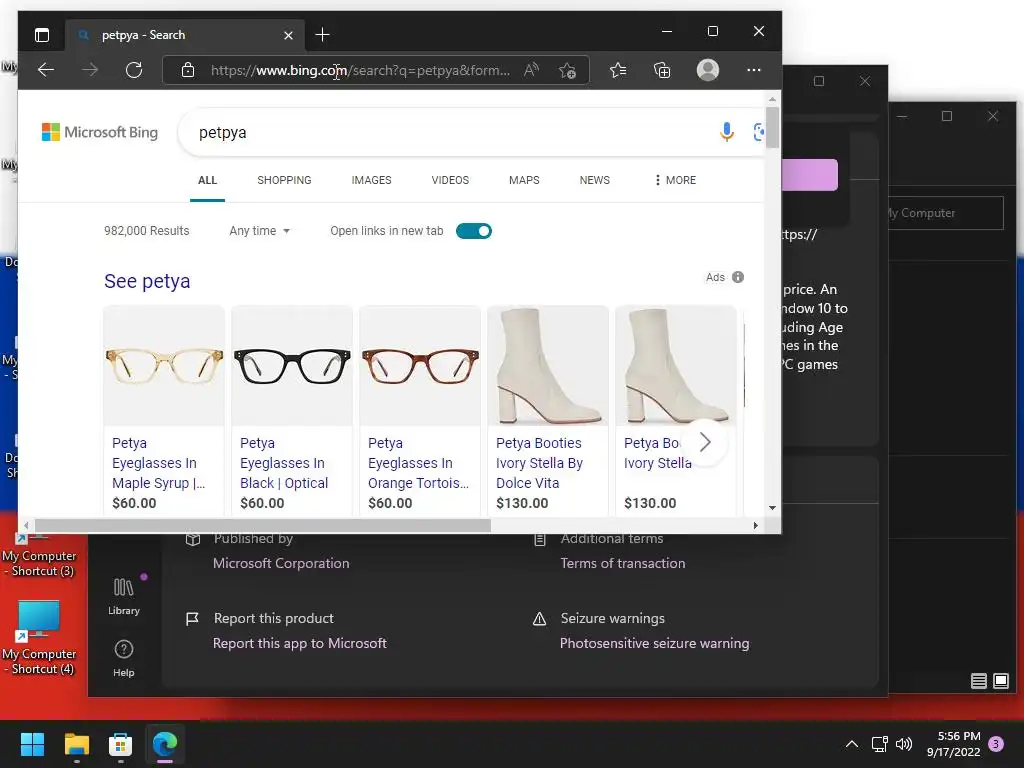Viewport: 1024px width, 768px height.
Task: Switch to the SHOPPING tab
Action: pos(284,180)
